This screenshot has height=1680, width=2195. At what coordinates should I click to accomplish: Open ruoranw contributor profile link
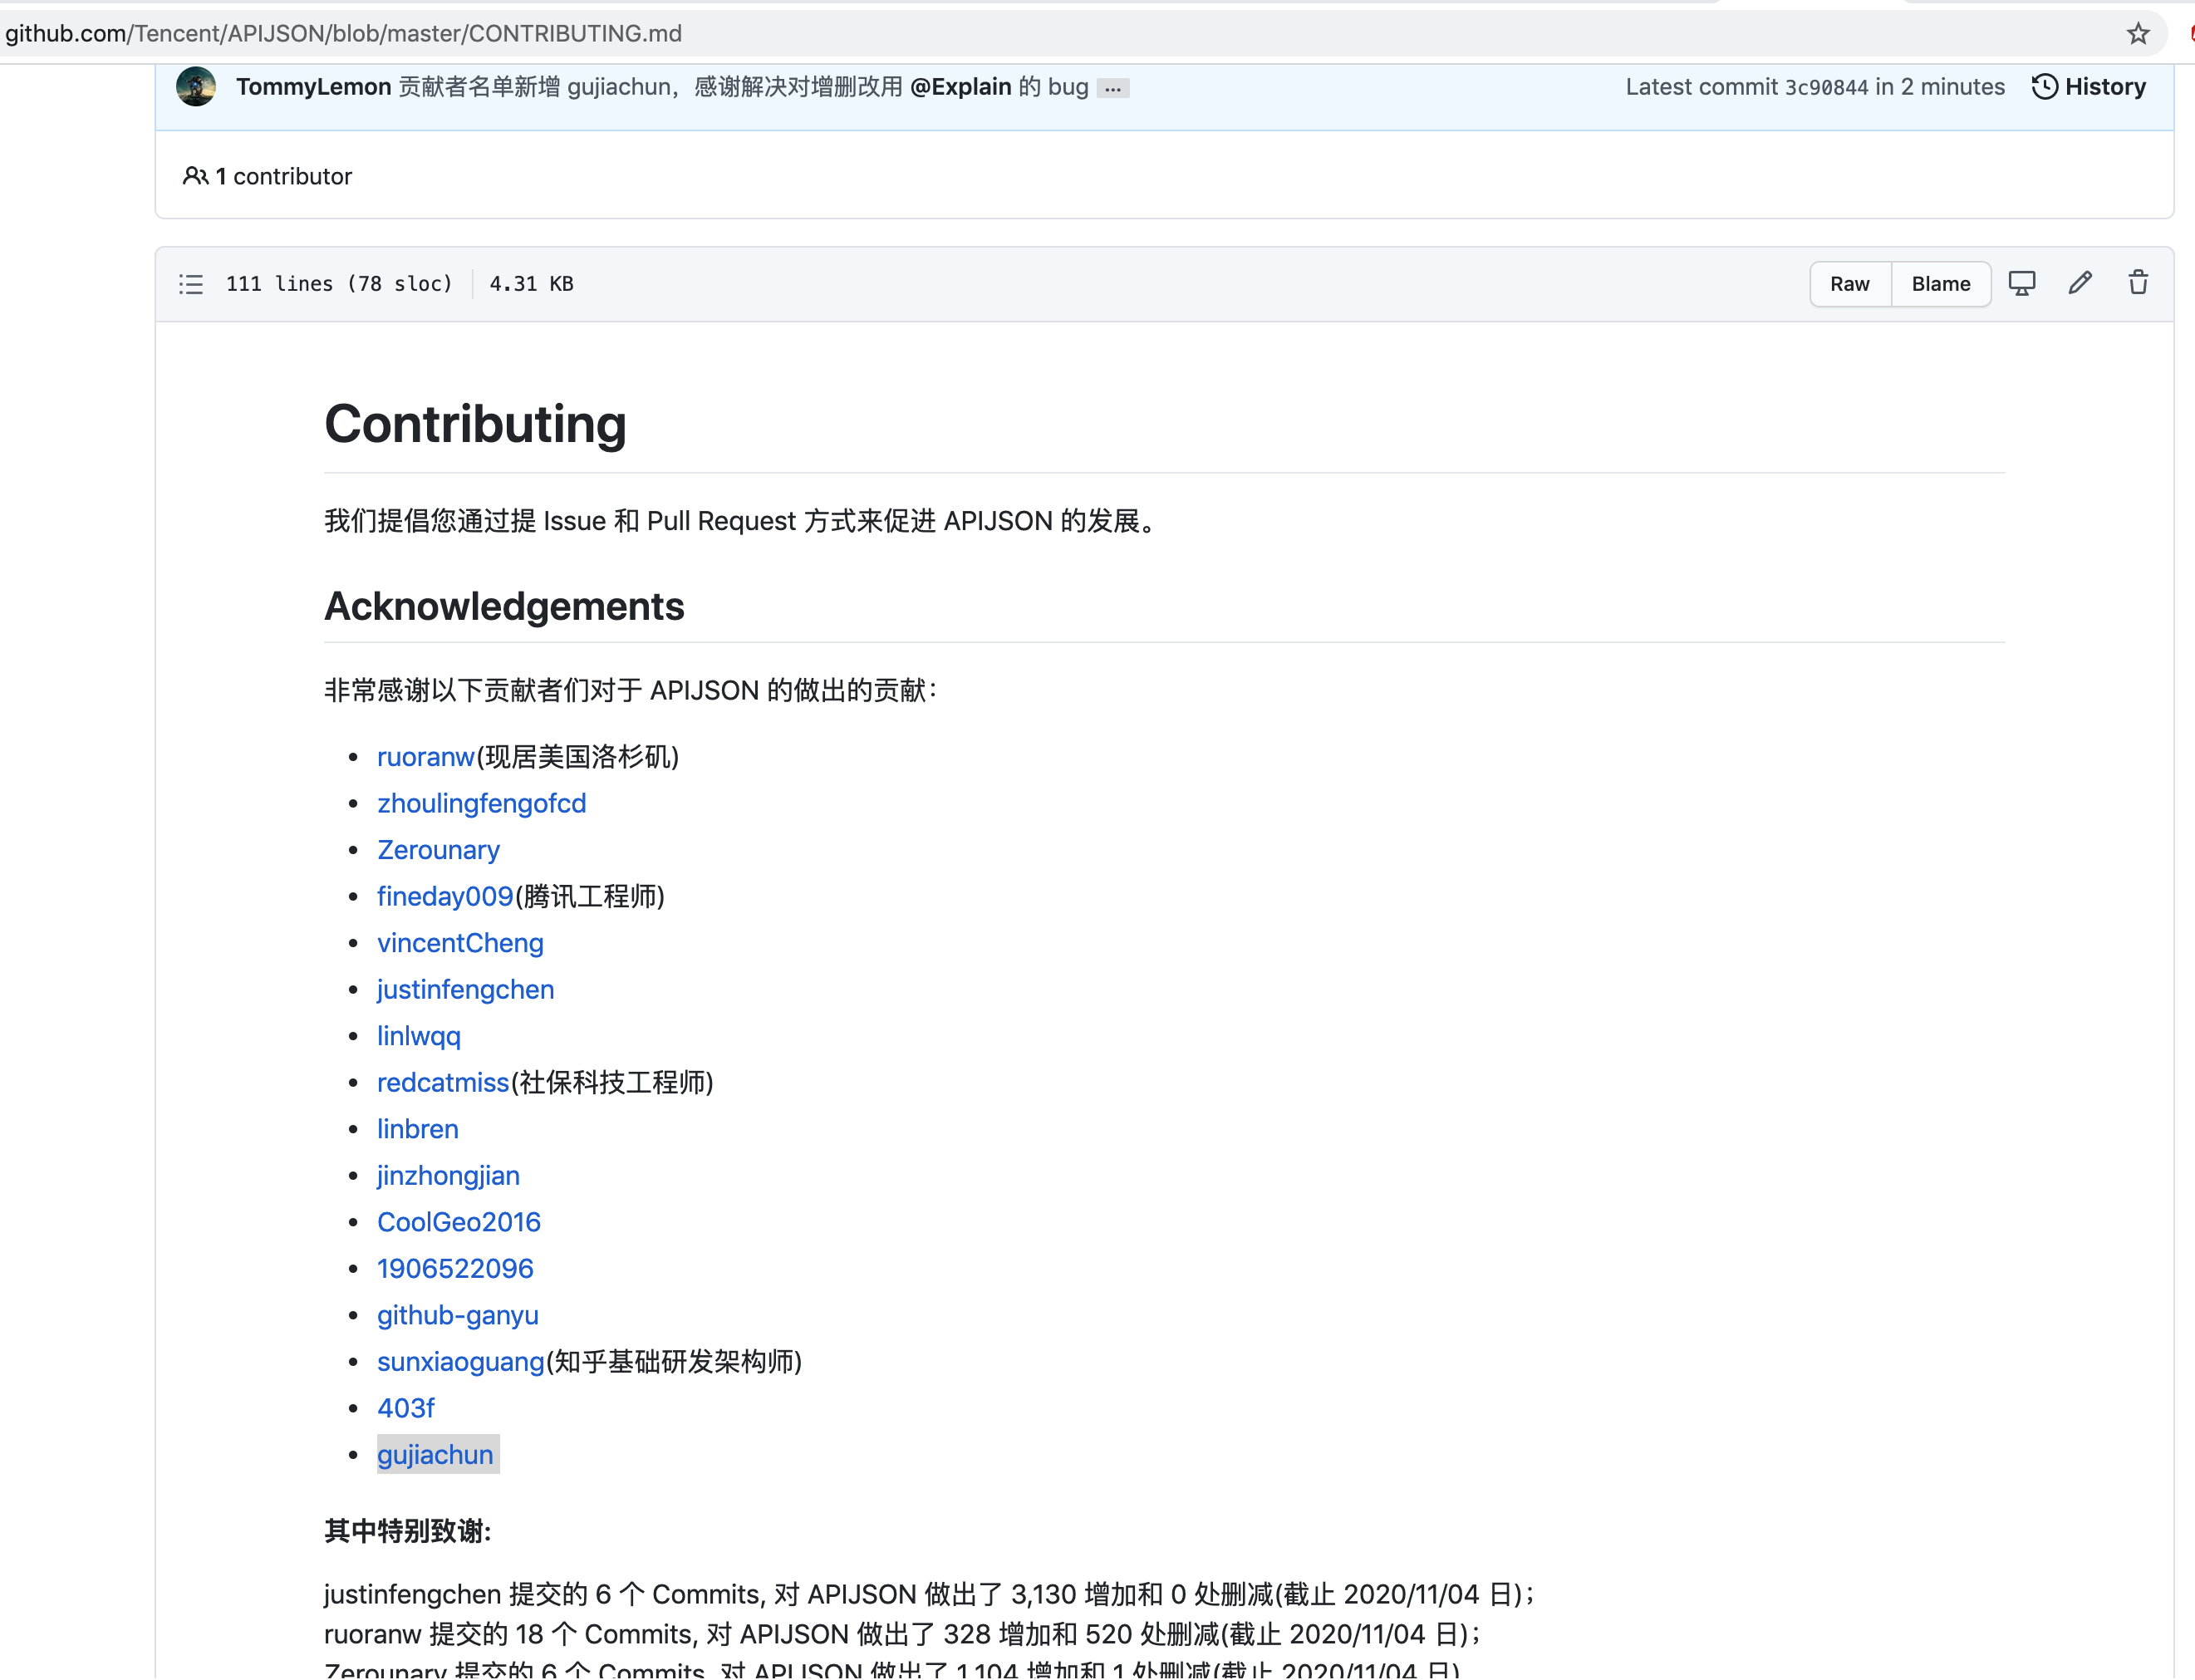[x=425, y=757]
